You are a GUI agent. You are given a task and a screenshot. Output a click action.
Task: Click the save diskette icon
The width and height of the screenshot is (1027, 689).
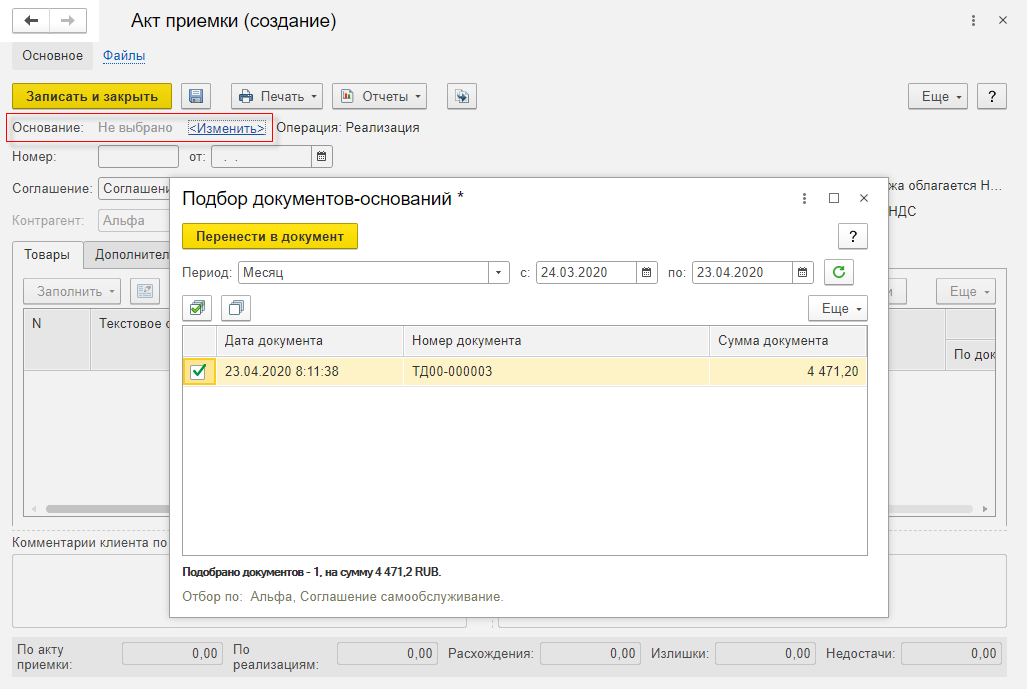coord(196,96)
